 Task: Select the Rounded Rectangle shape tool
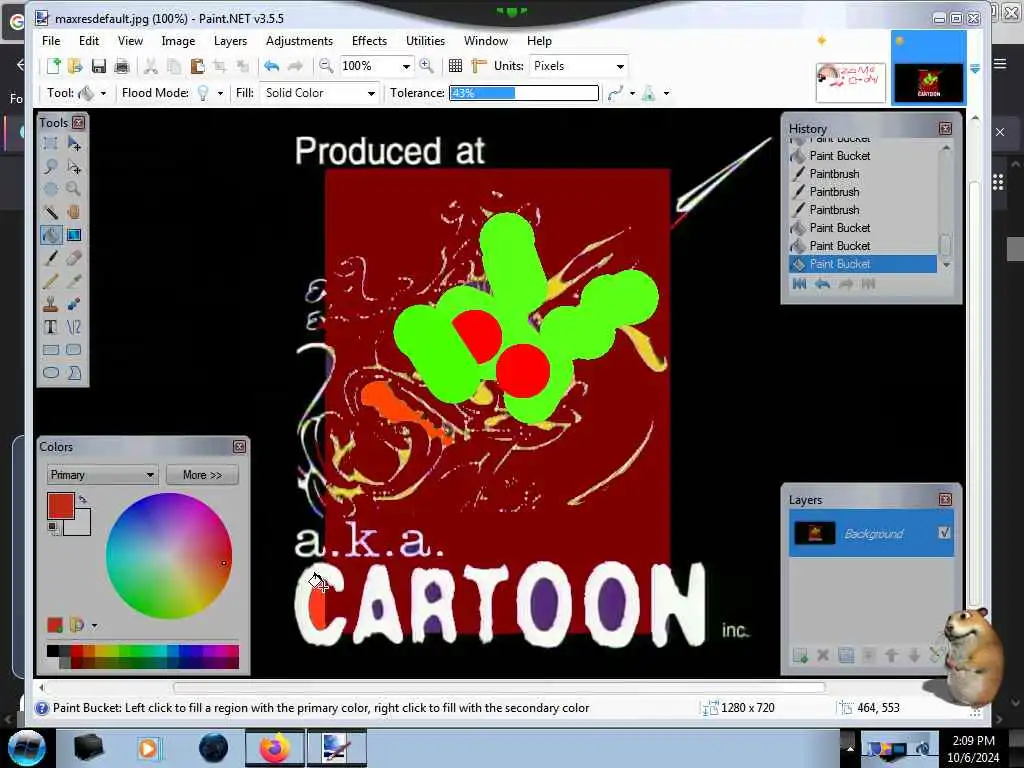pyautogui.click(x=74, y=350)
